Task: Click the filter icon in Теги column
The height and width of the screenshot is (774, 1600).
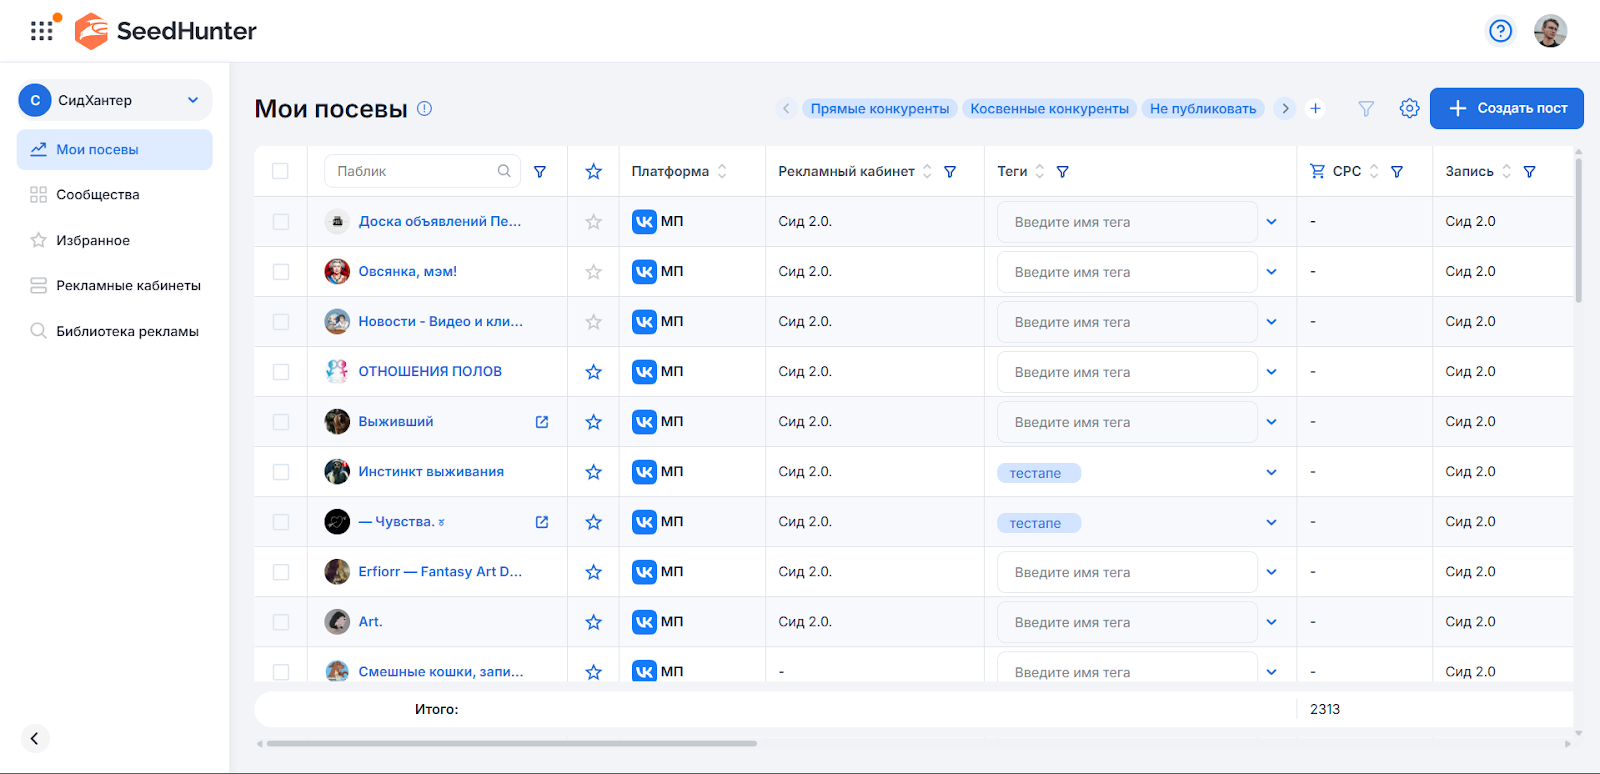Action: 1062,172
